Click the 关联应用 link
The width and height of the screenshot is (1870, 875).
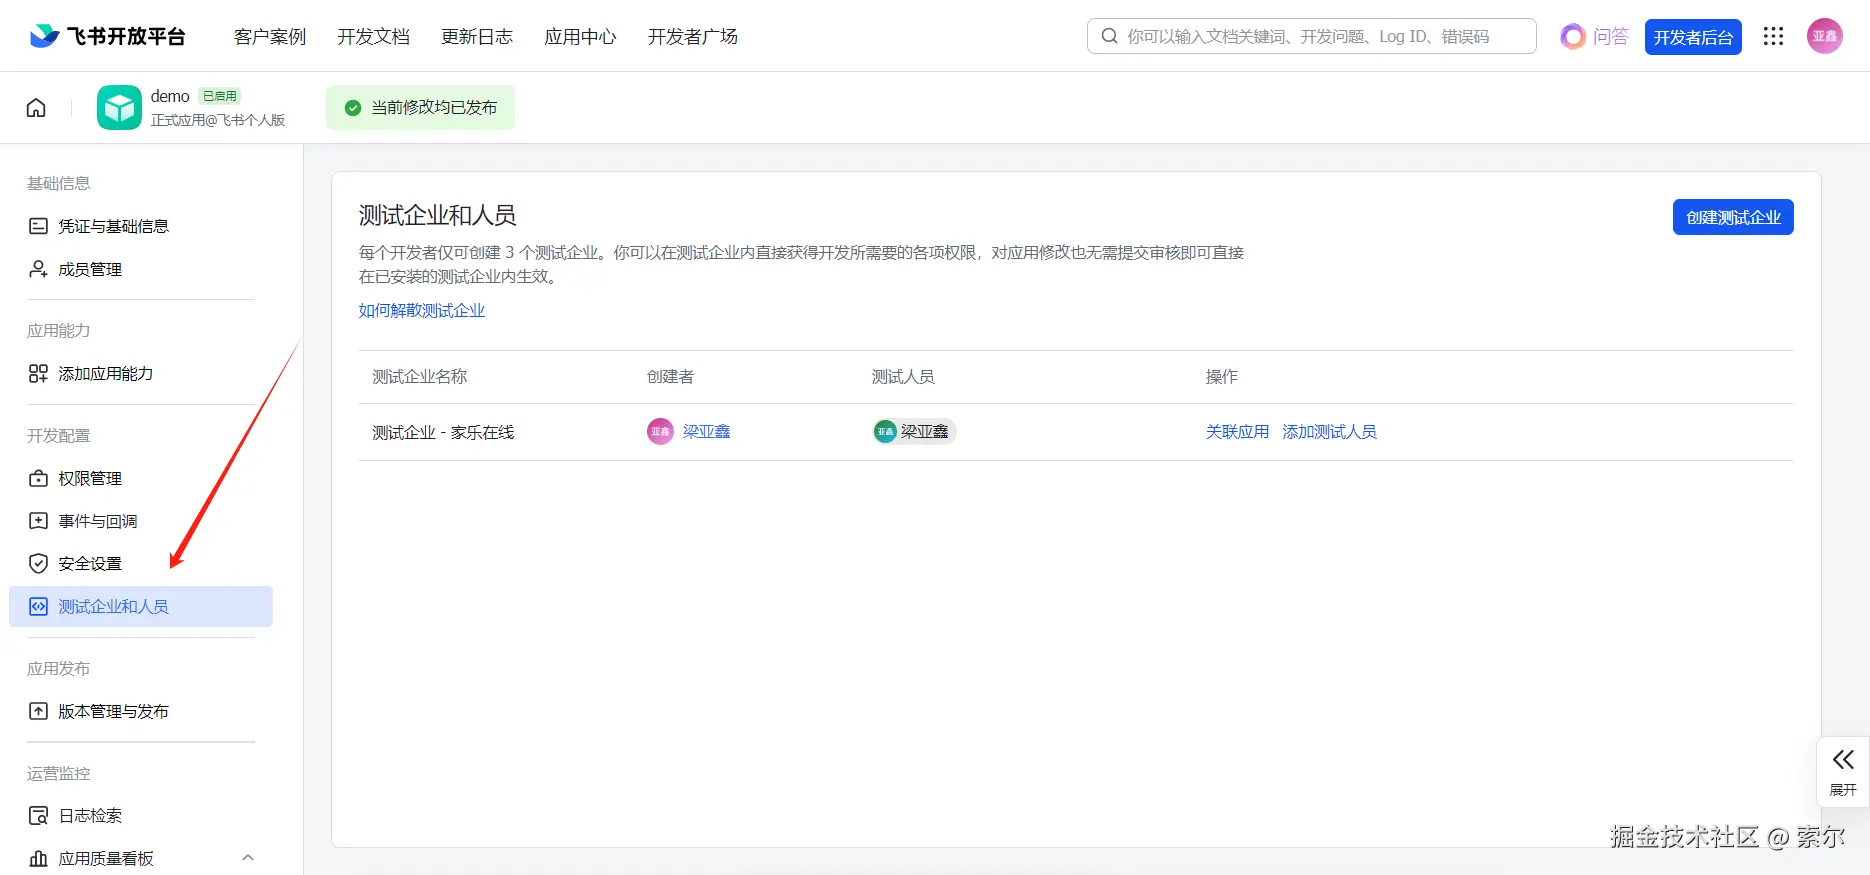click(1237, 431)
